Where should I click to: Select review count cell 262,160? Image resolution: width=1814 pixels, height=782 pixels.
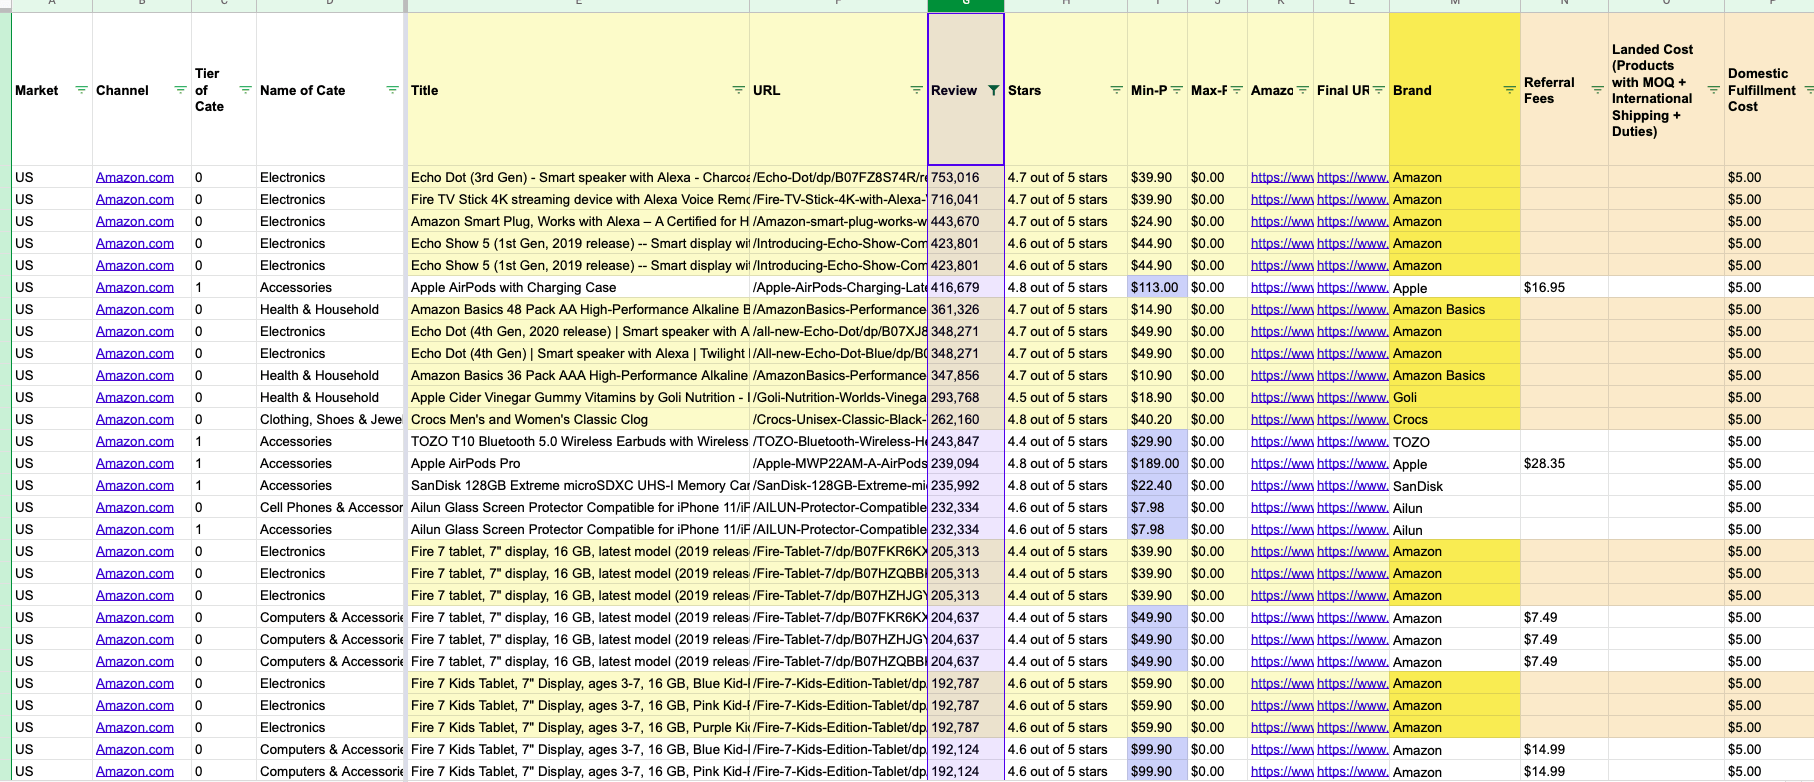(966, 420)
